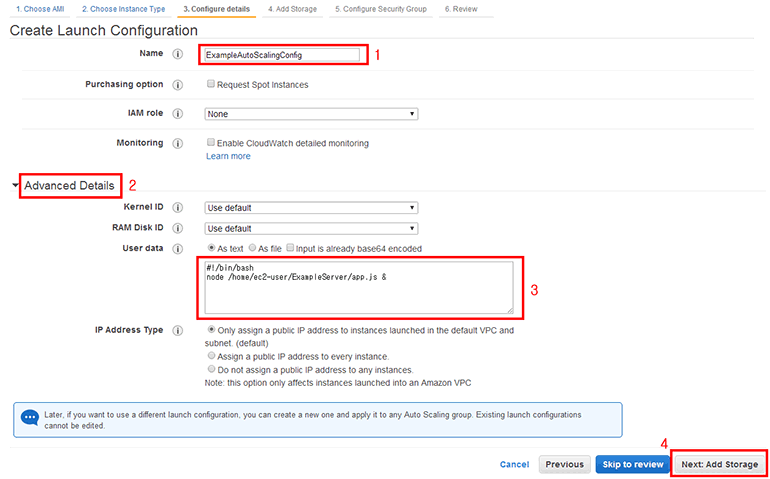
Task: Click the IP Address Type info icon
Action: click(177, 329)
